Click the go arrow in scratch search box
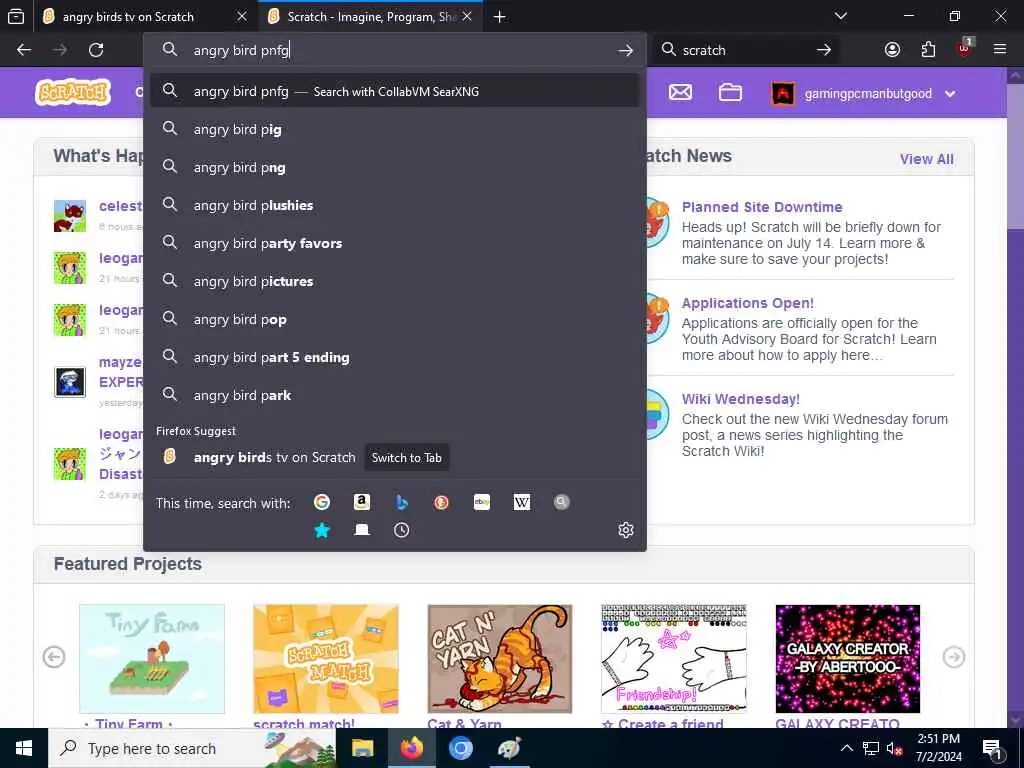1024x768 pixels. click(824, 50)
